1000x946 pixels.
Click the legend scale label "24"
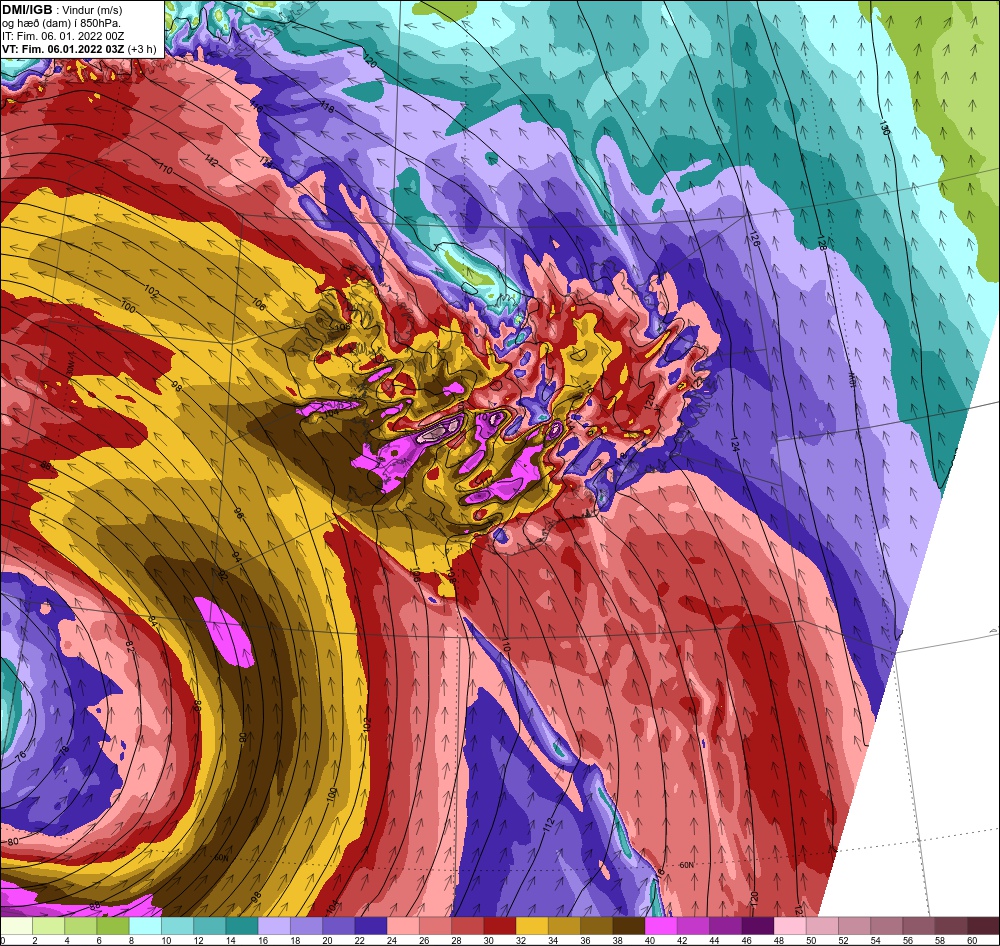pyautogui.click(x=392, y=940)
